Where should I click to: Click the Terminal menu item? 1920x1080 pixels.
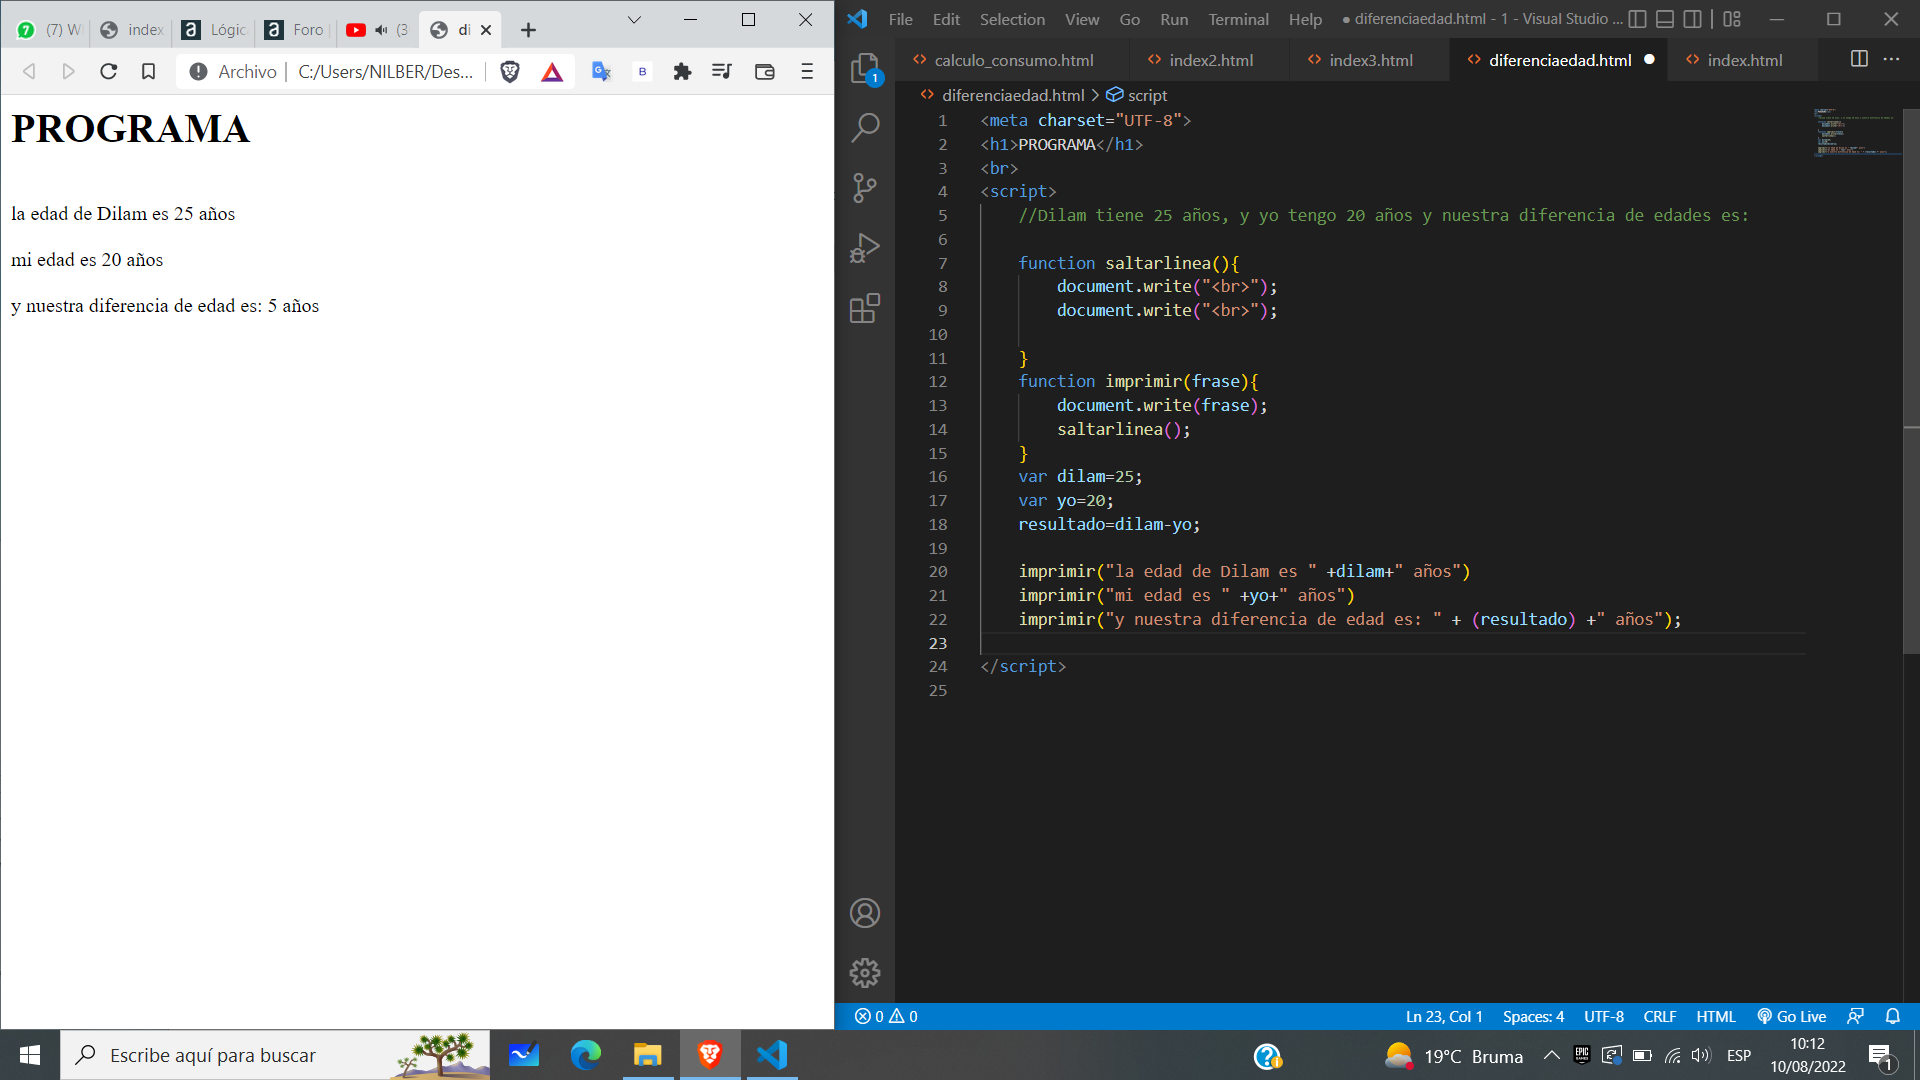pos(1237,17)
